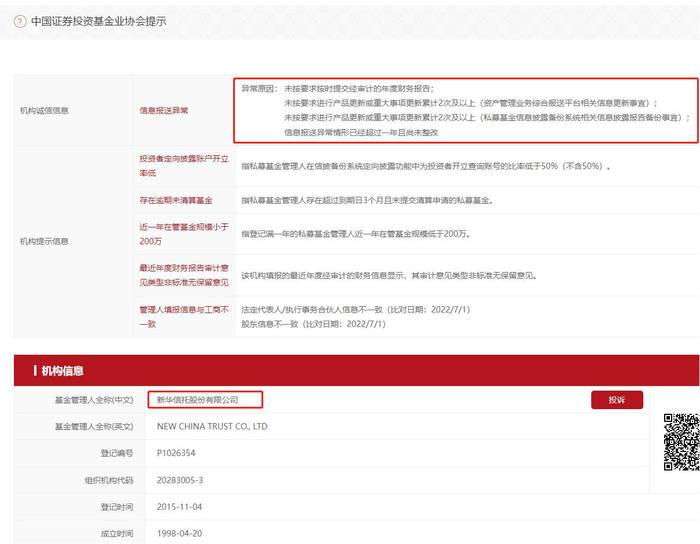700x544 pixels.
Task: Click registration date 2015-11-04
Action: [179, 507]
